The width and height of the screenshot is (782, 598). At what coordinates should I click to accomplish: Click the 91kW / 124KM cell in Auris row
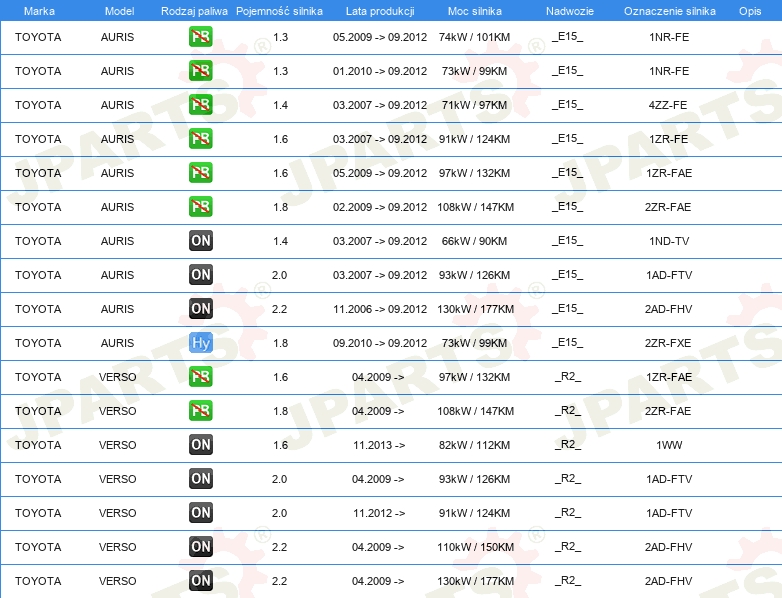(474, 139)
